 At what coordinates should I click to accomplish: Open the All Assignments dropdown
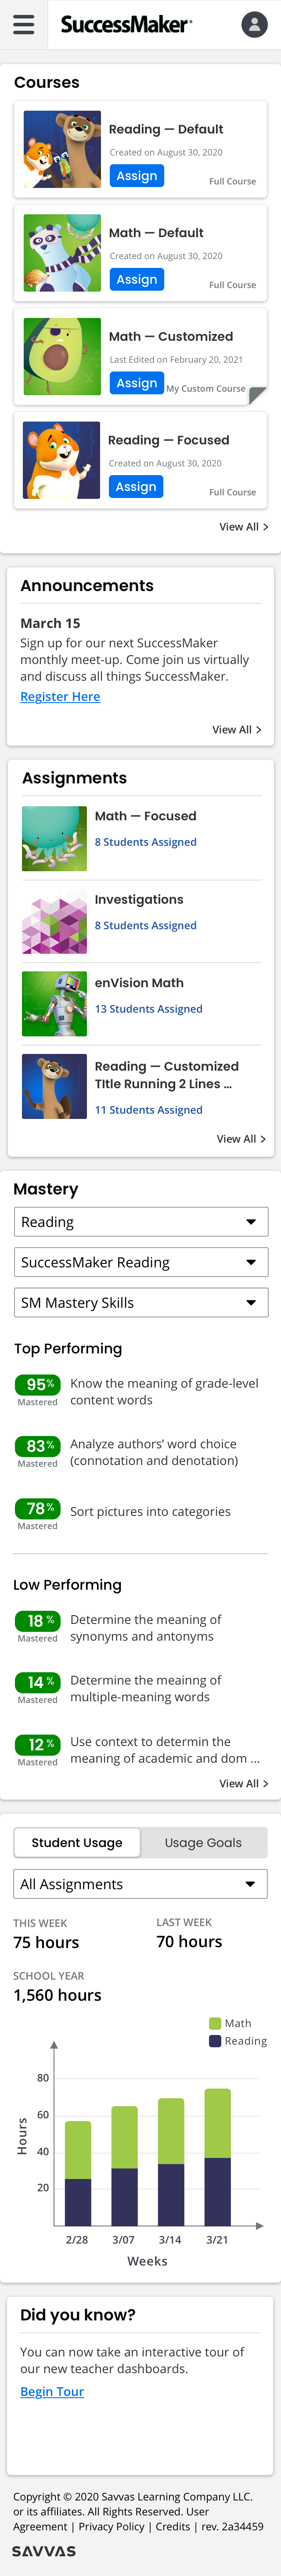pos(141,1884)
